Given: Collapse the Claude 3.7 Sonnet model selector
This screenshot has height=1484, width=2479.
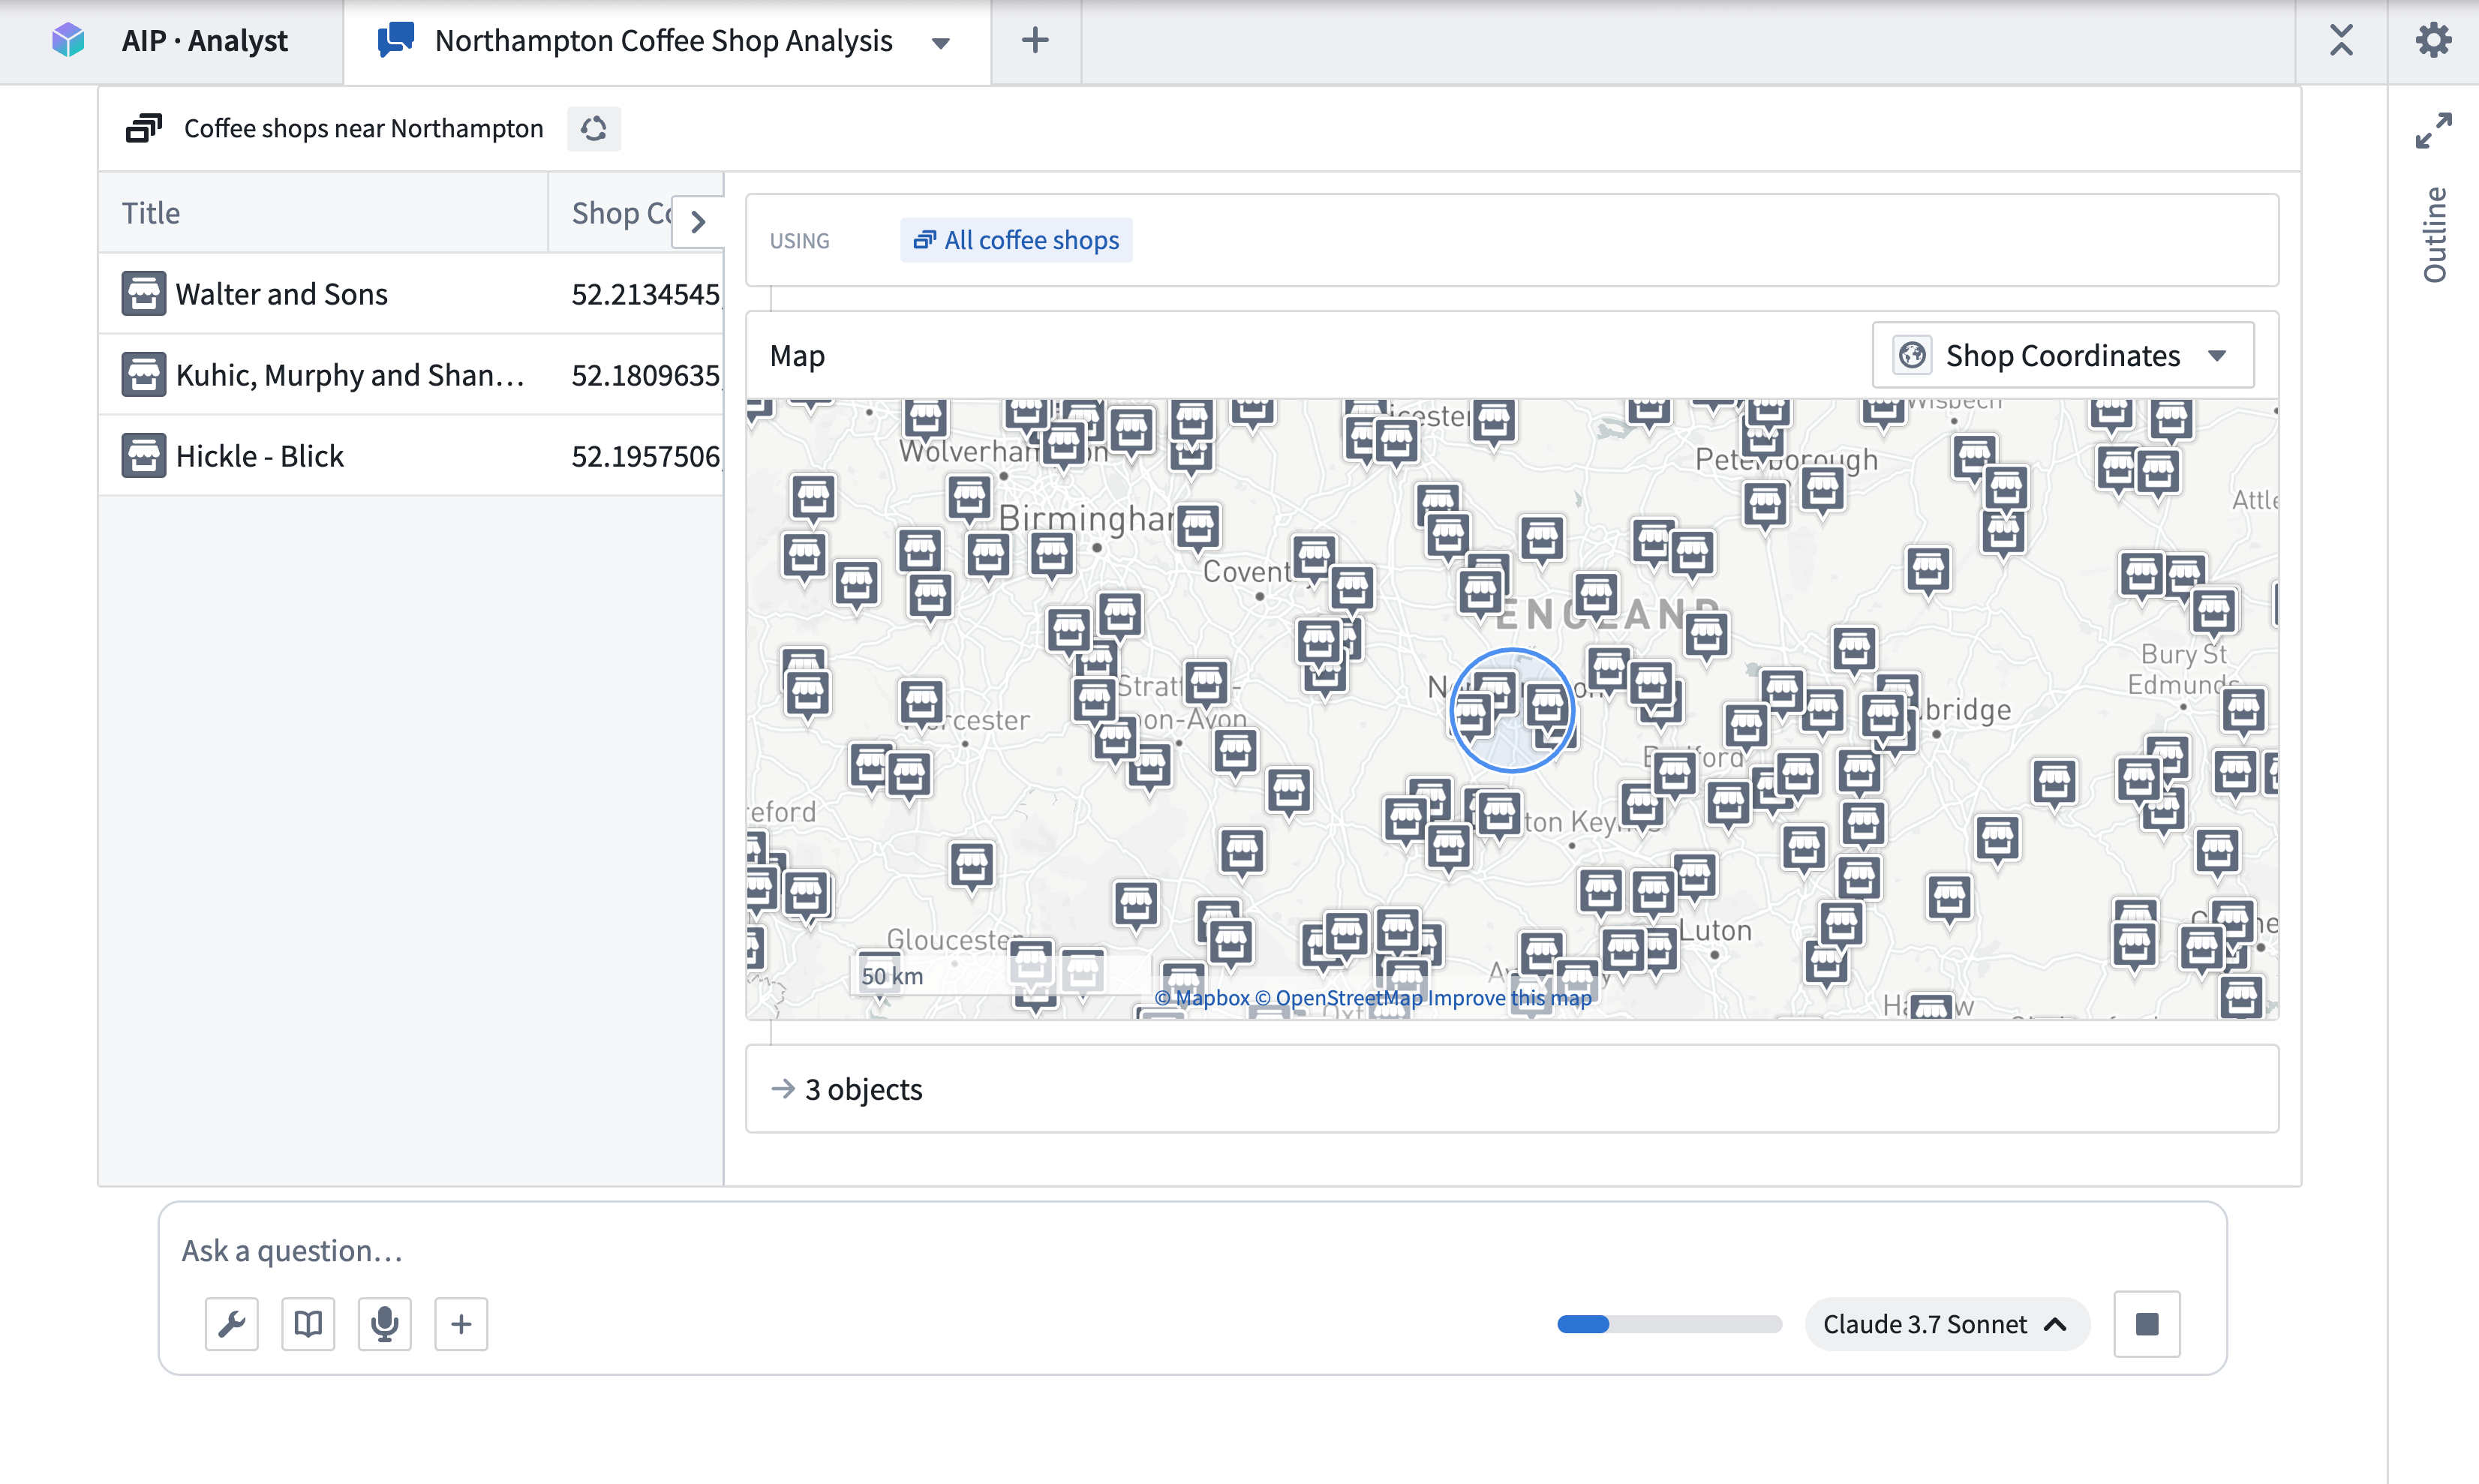Looking at the screenshot, I should (x=2056, y=1323).
